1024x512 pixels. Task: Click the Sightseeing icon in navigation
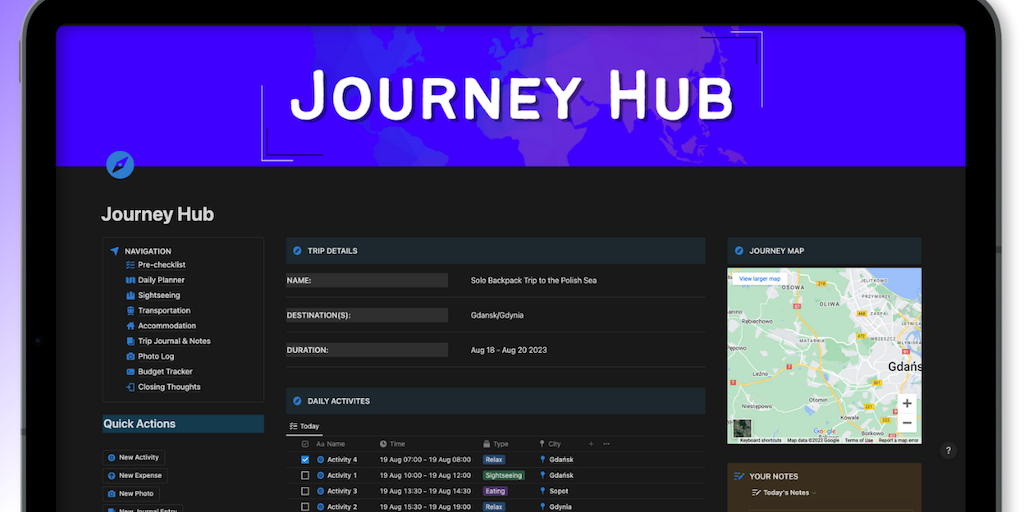coord(130,296)
